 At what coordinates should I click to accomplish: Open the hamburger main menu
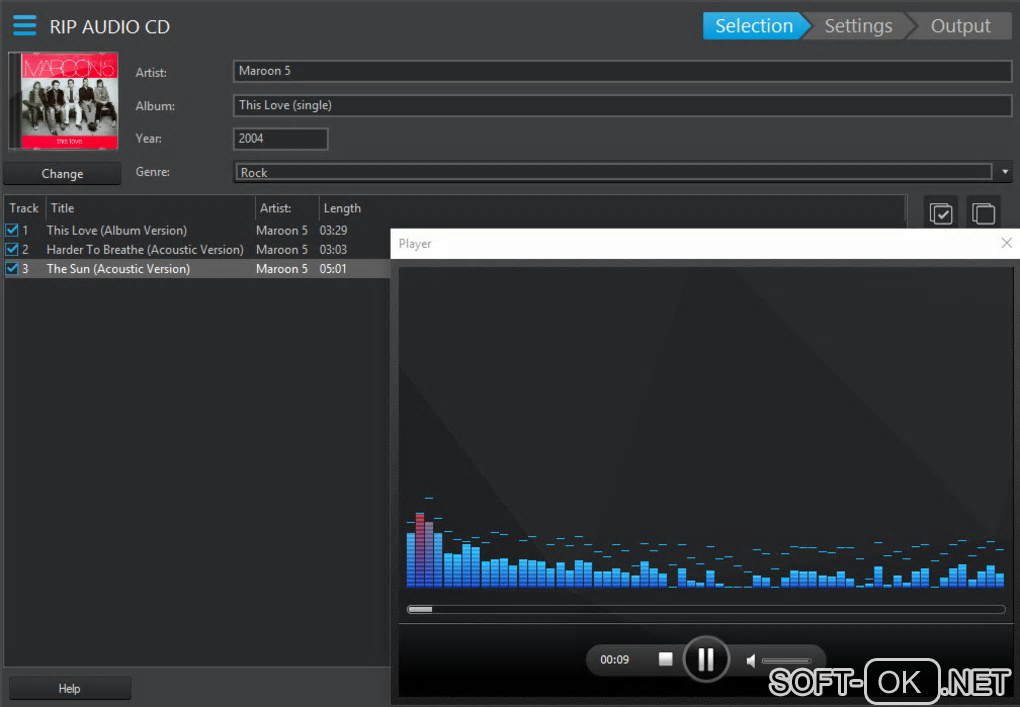point(25,25)
